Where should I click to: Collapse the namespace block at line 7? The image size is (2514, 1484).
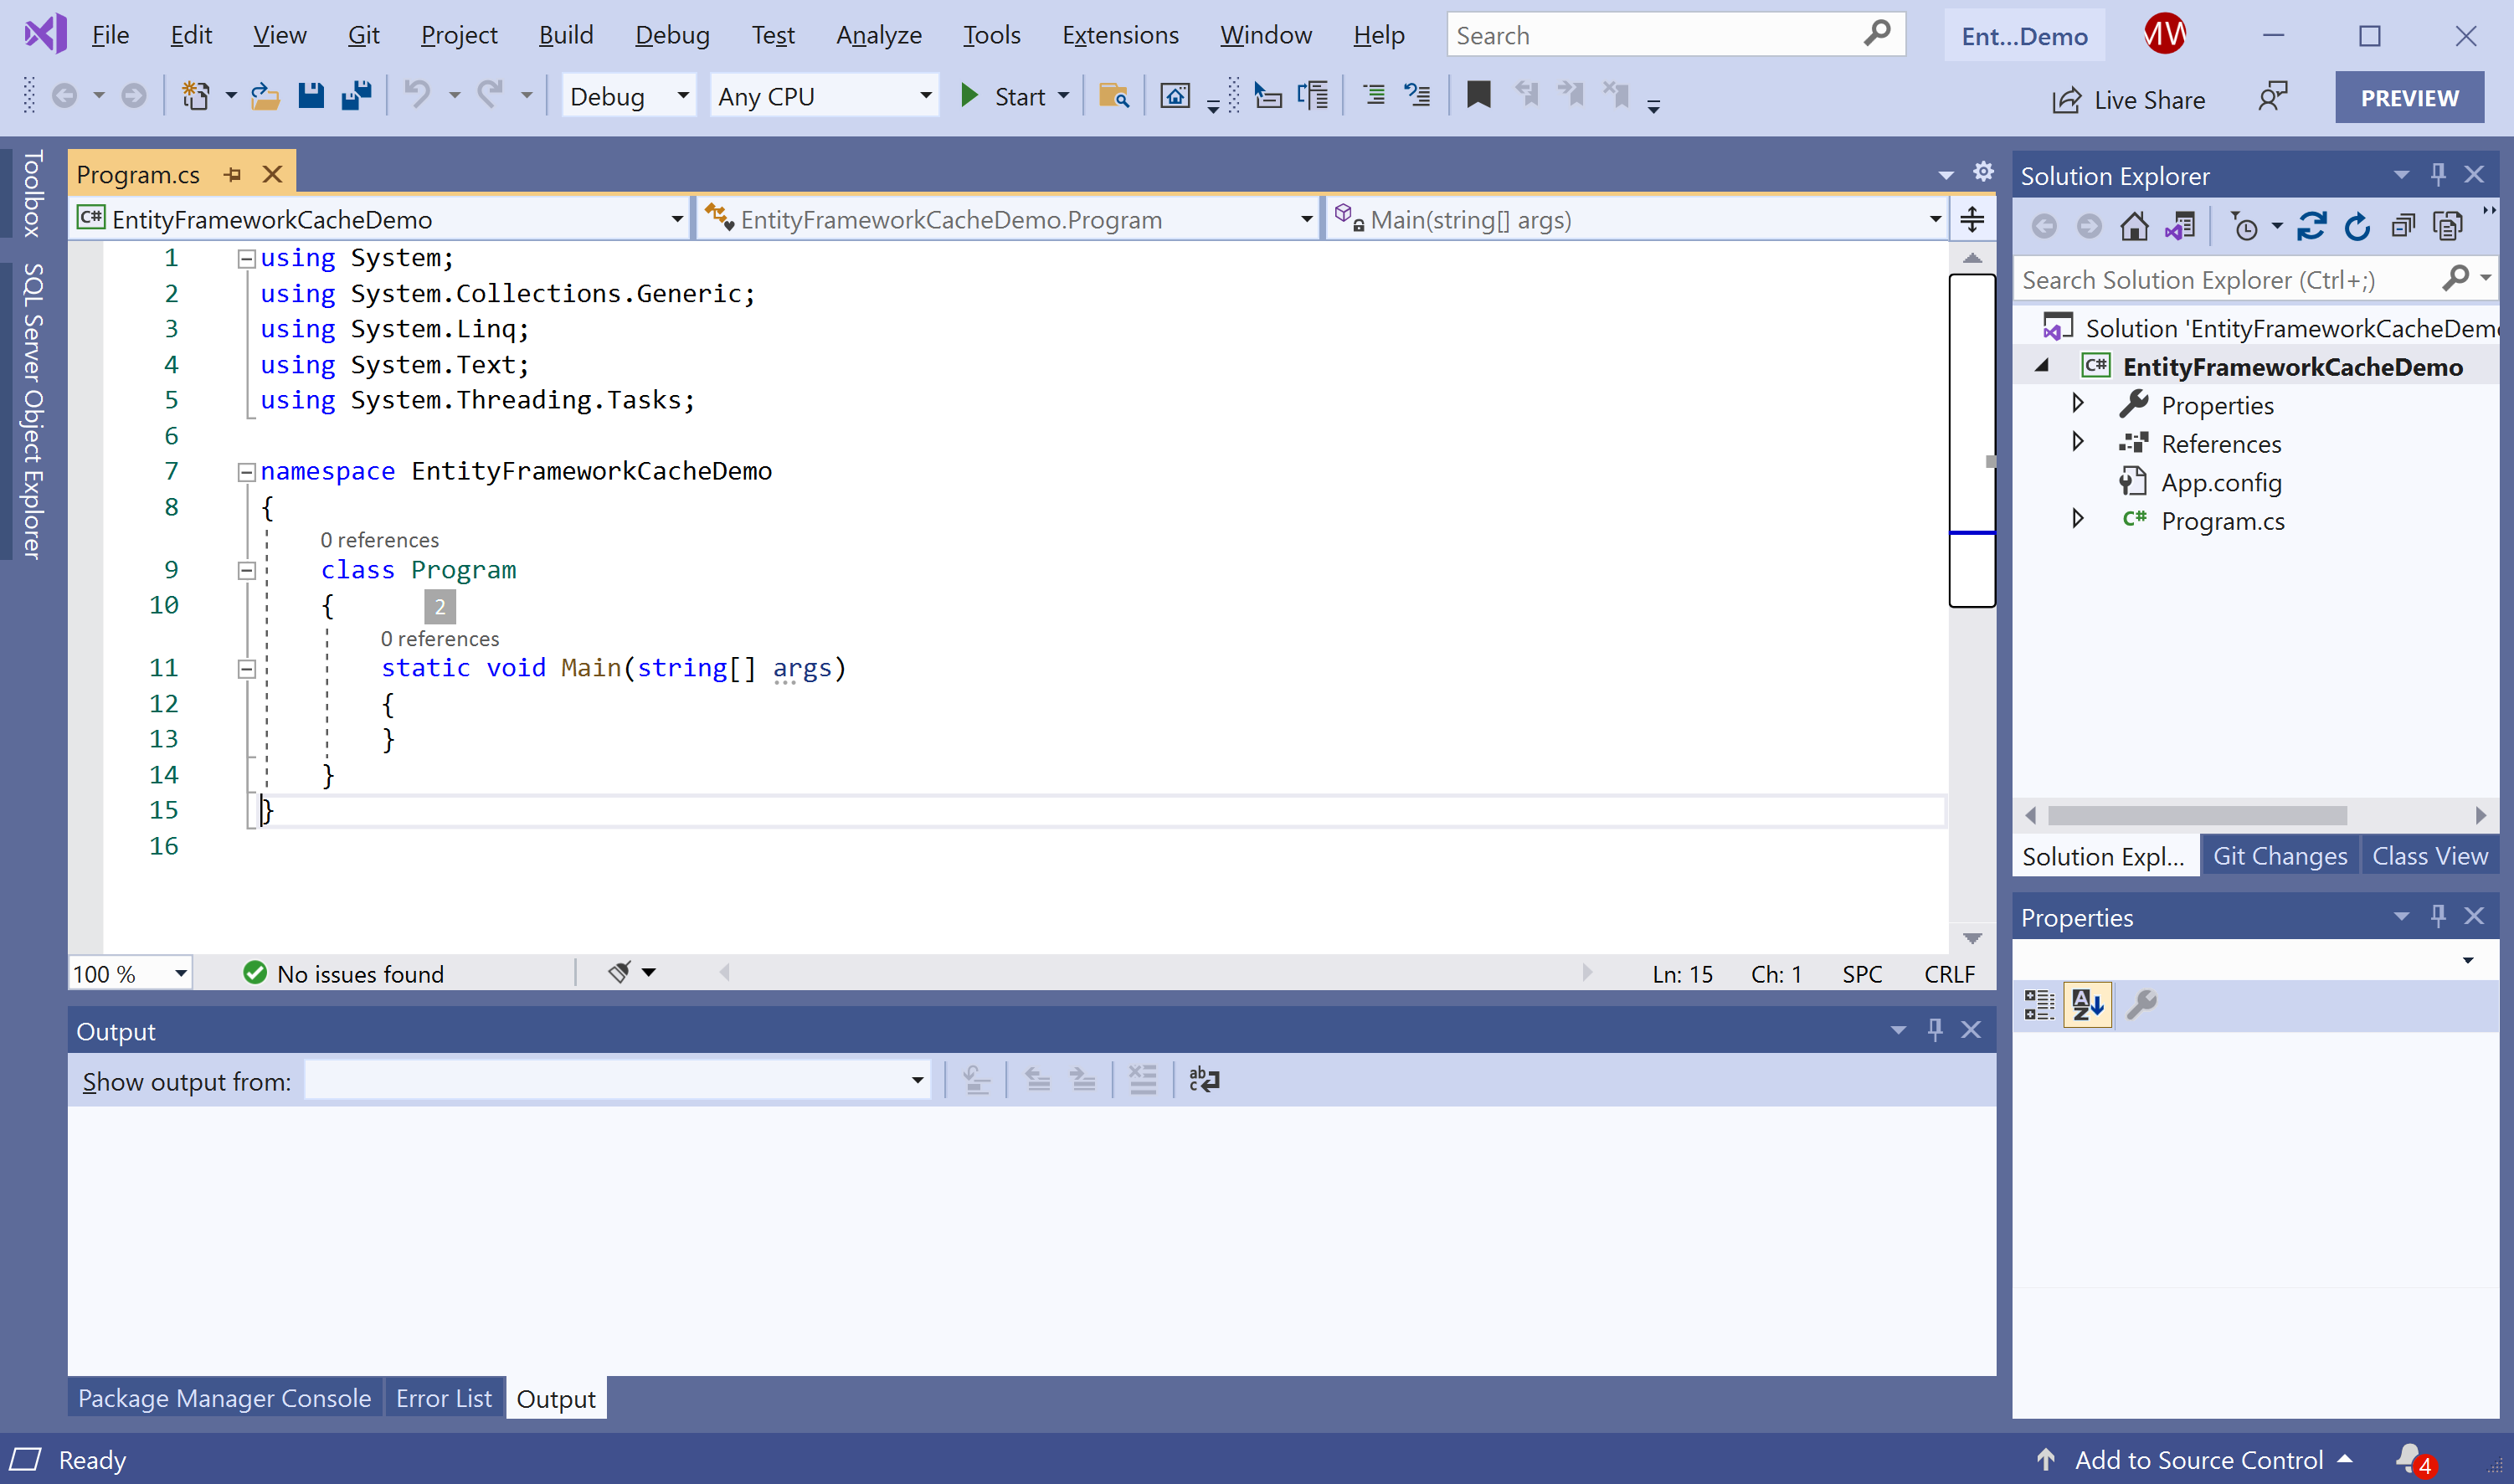pos(246,472)
